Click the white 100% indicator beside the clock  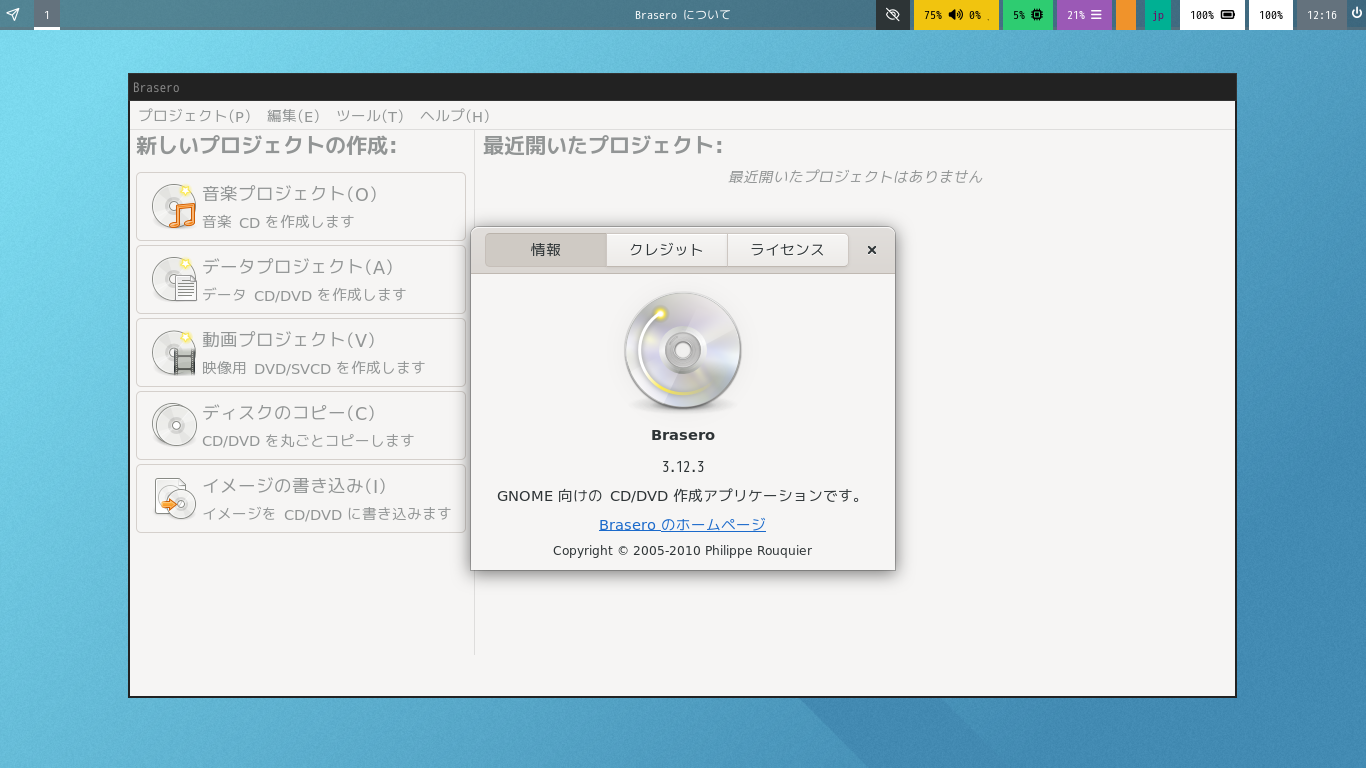click(x=1271, y=15)
